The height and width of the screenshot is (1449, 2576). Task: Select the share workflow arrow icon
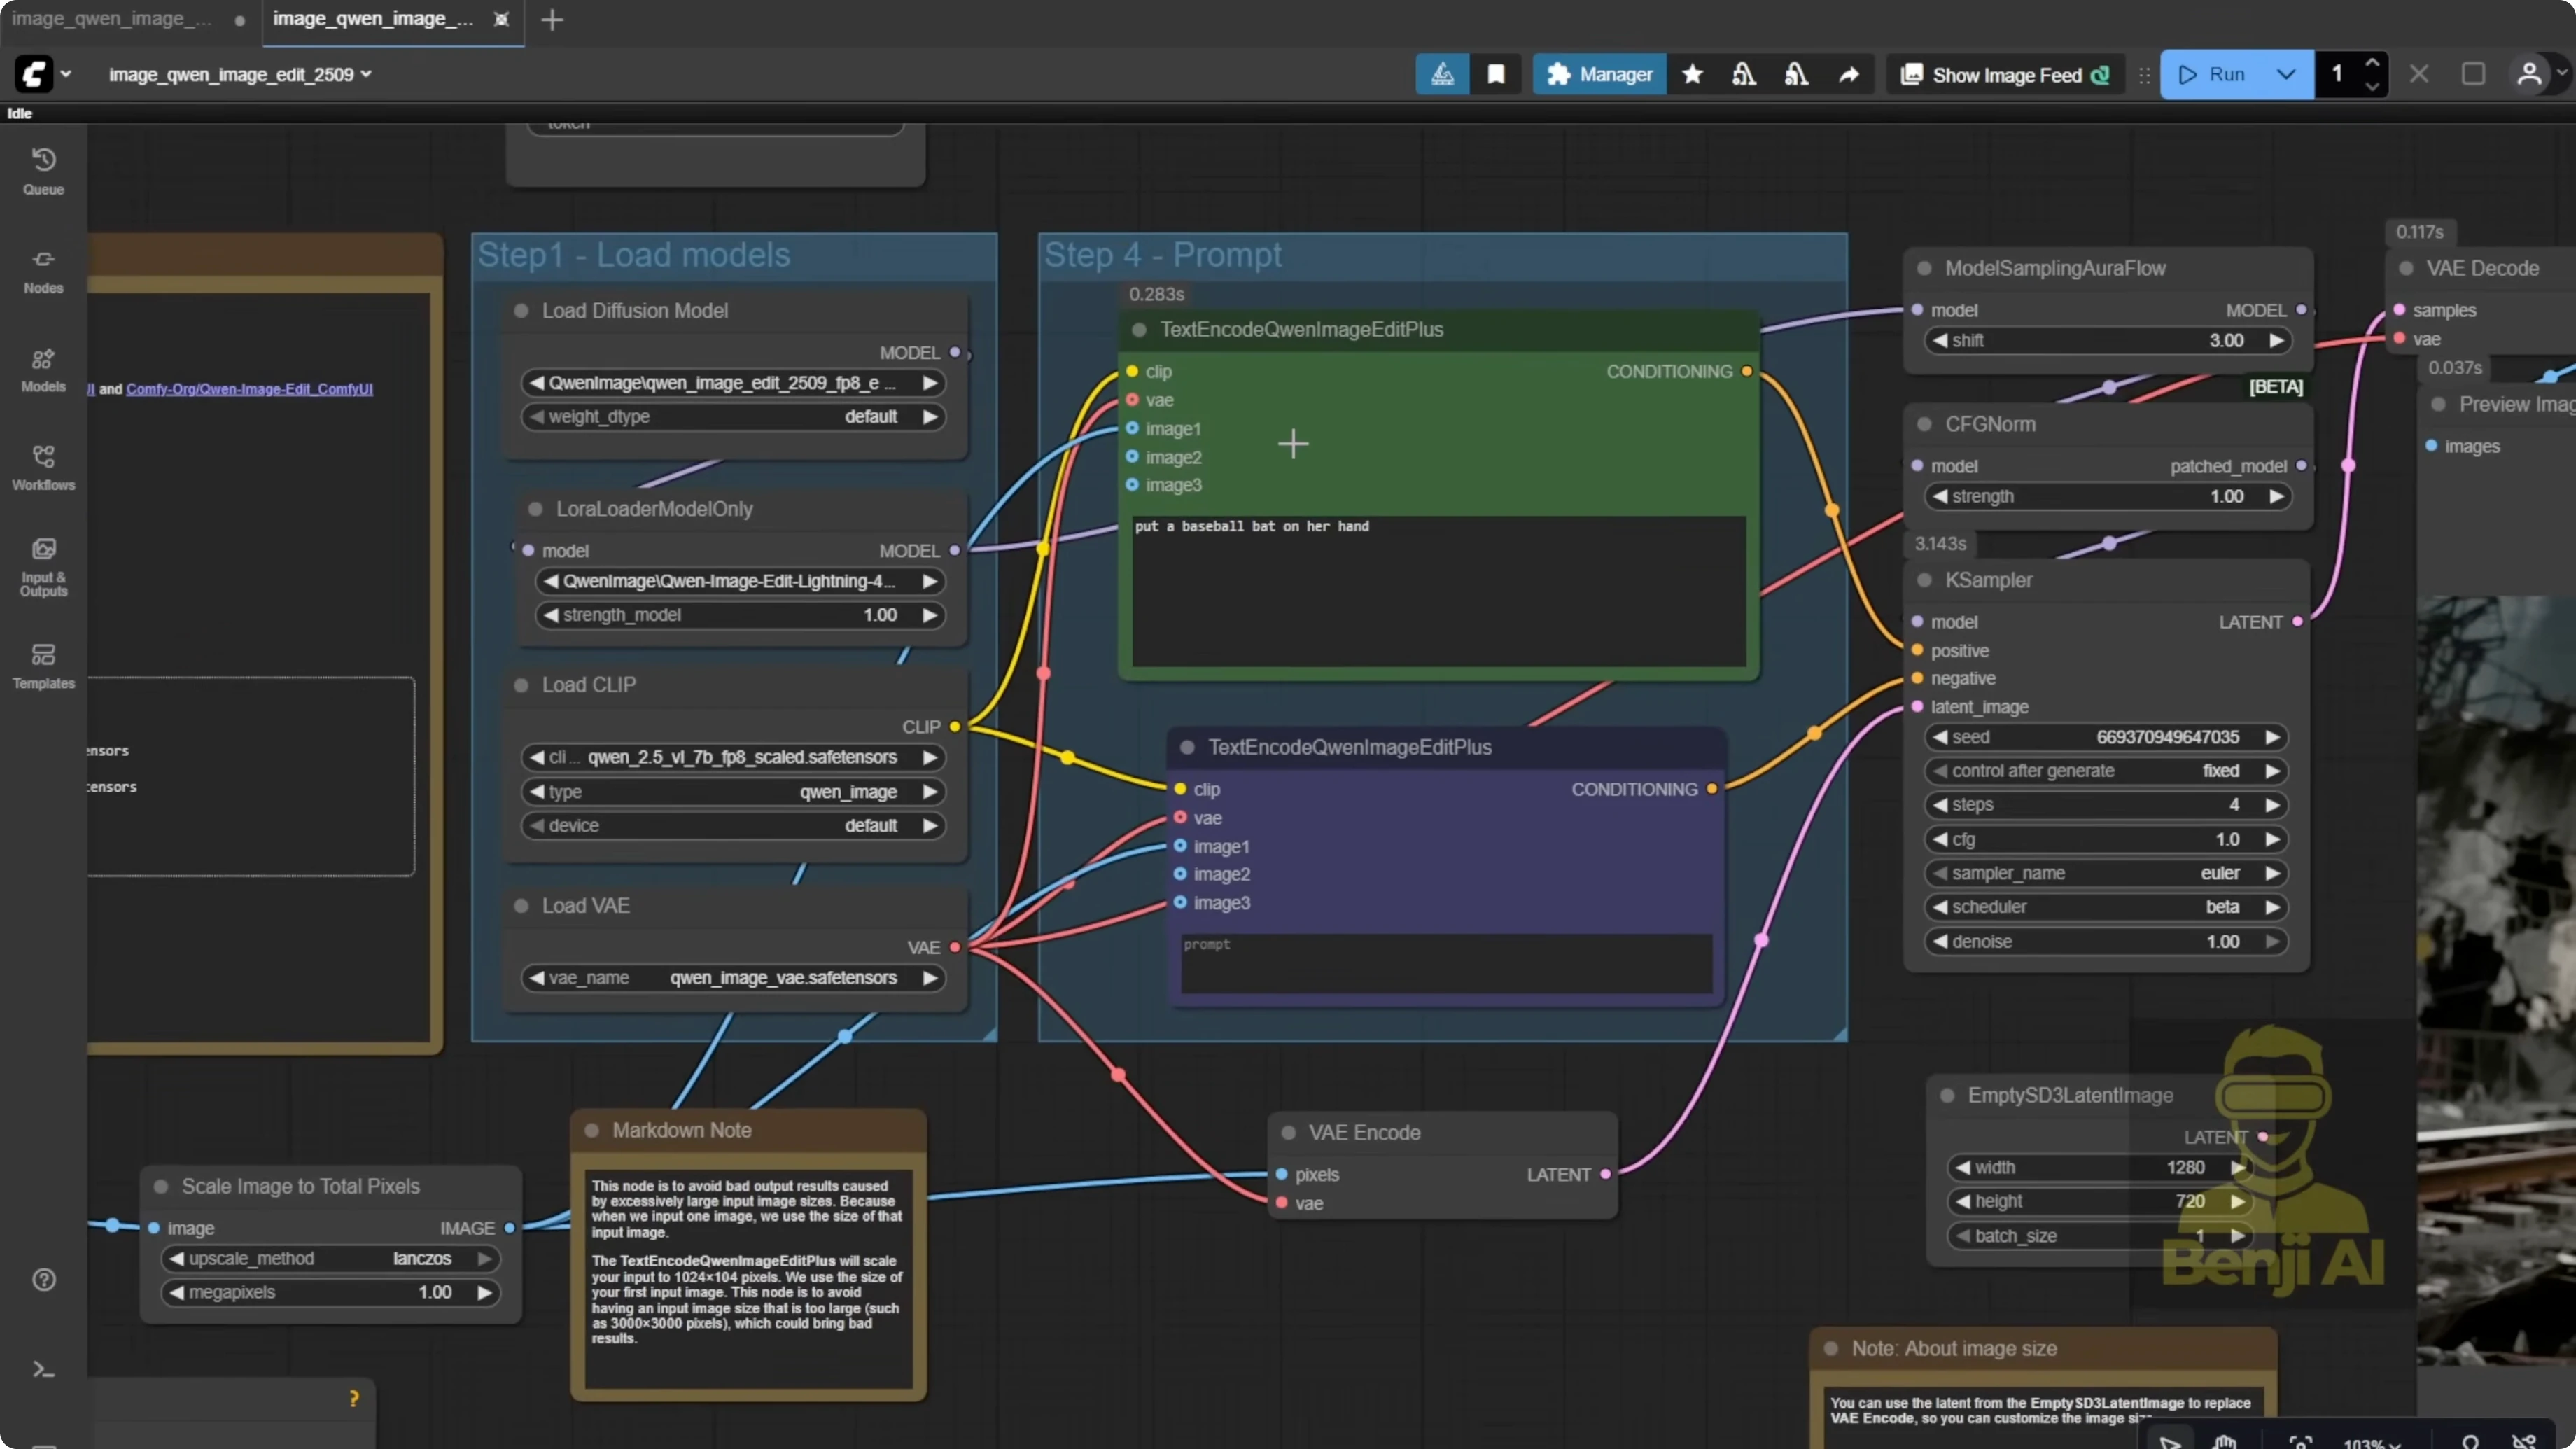[x=1848, y=74]
